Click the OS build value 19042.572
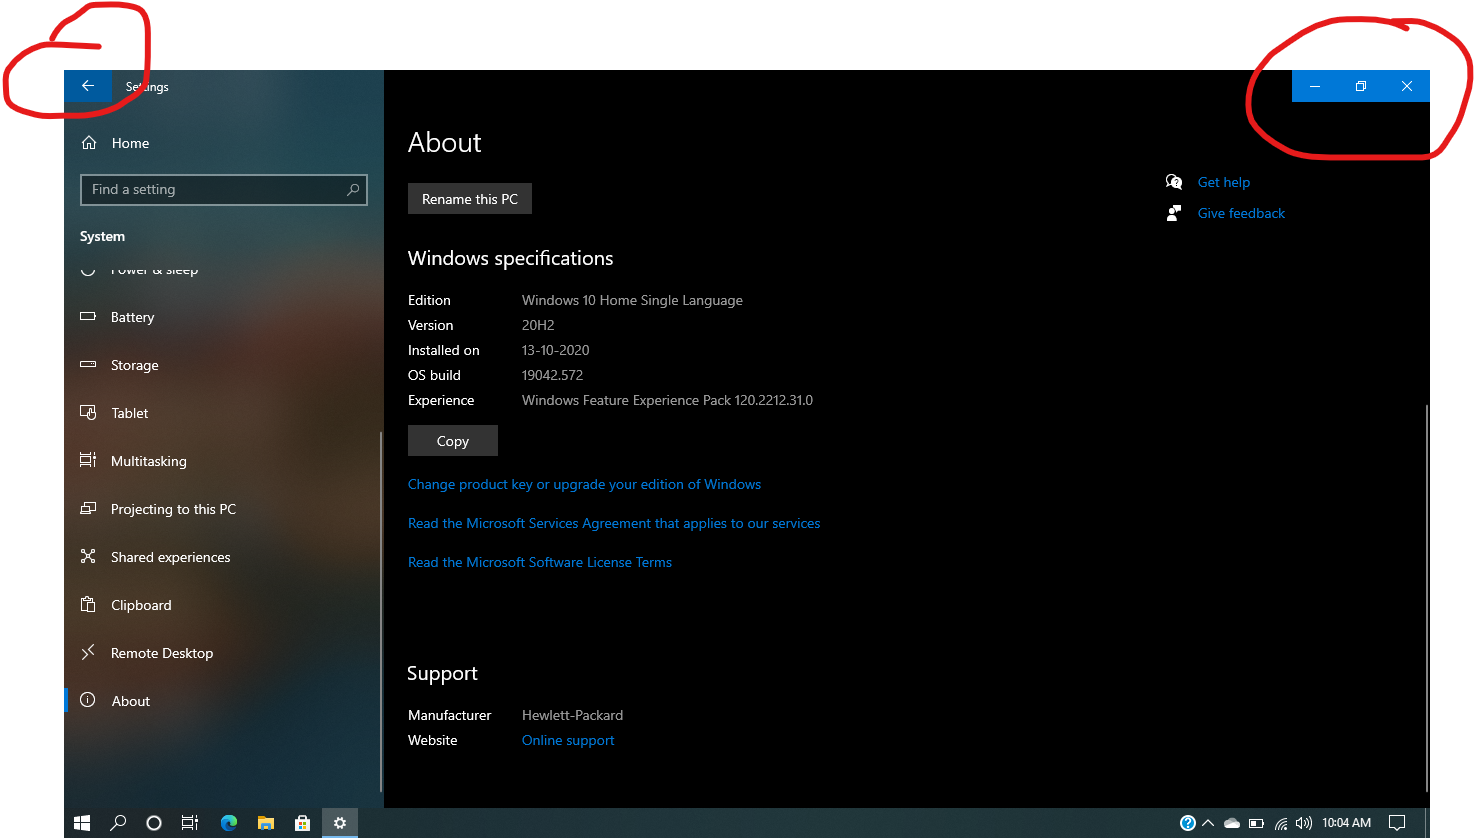 [x=552, y=375]
